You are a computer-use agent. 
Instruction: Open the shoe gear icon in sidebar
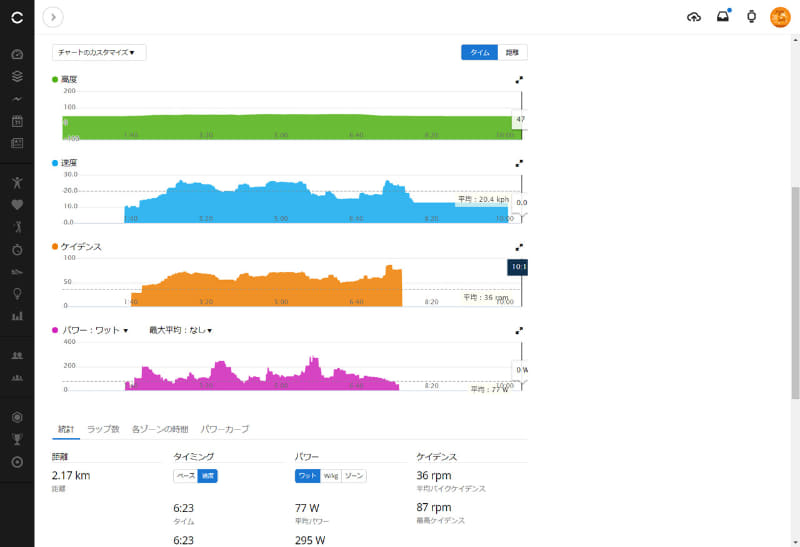tap(17, 272)
